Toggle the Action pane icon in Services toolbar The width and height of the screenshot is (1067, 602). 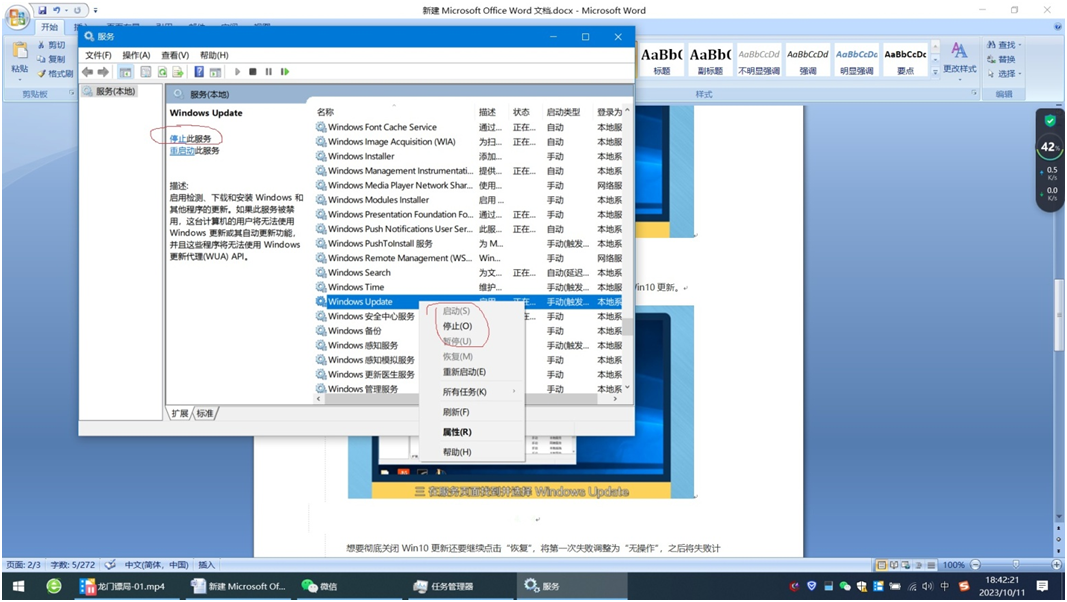[216, 72]
